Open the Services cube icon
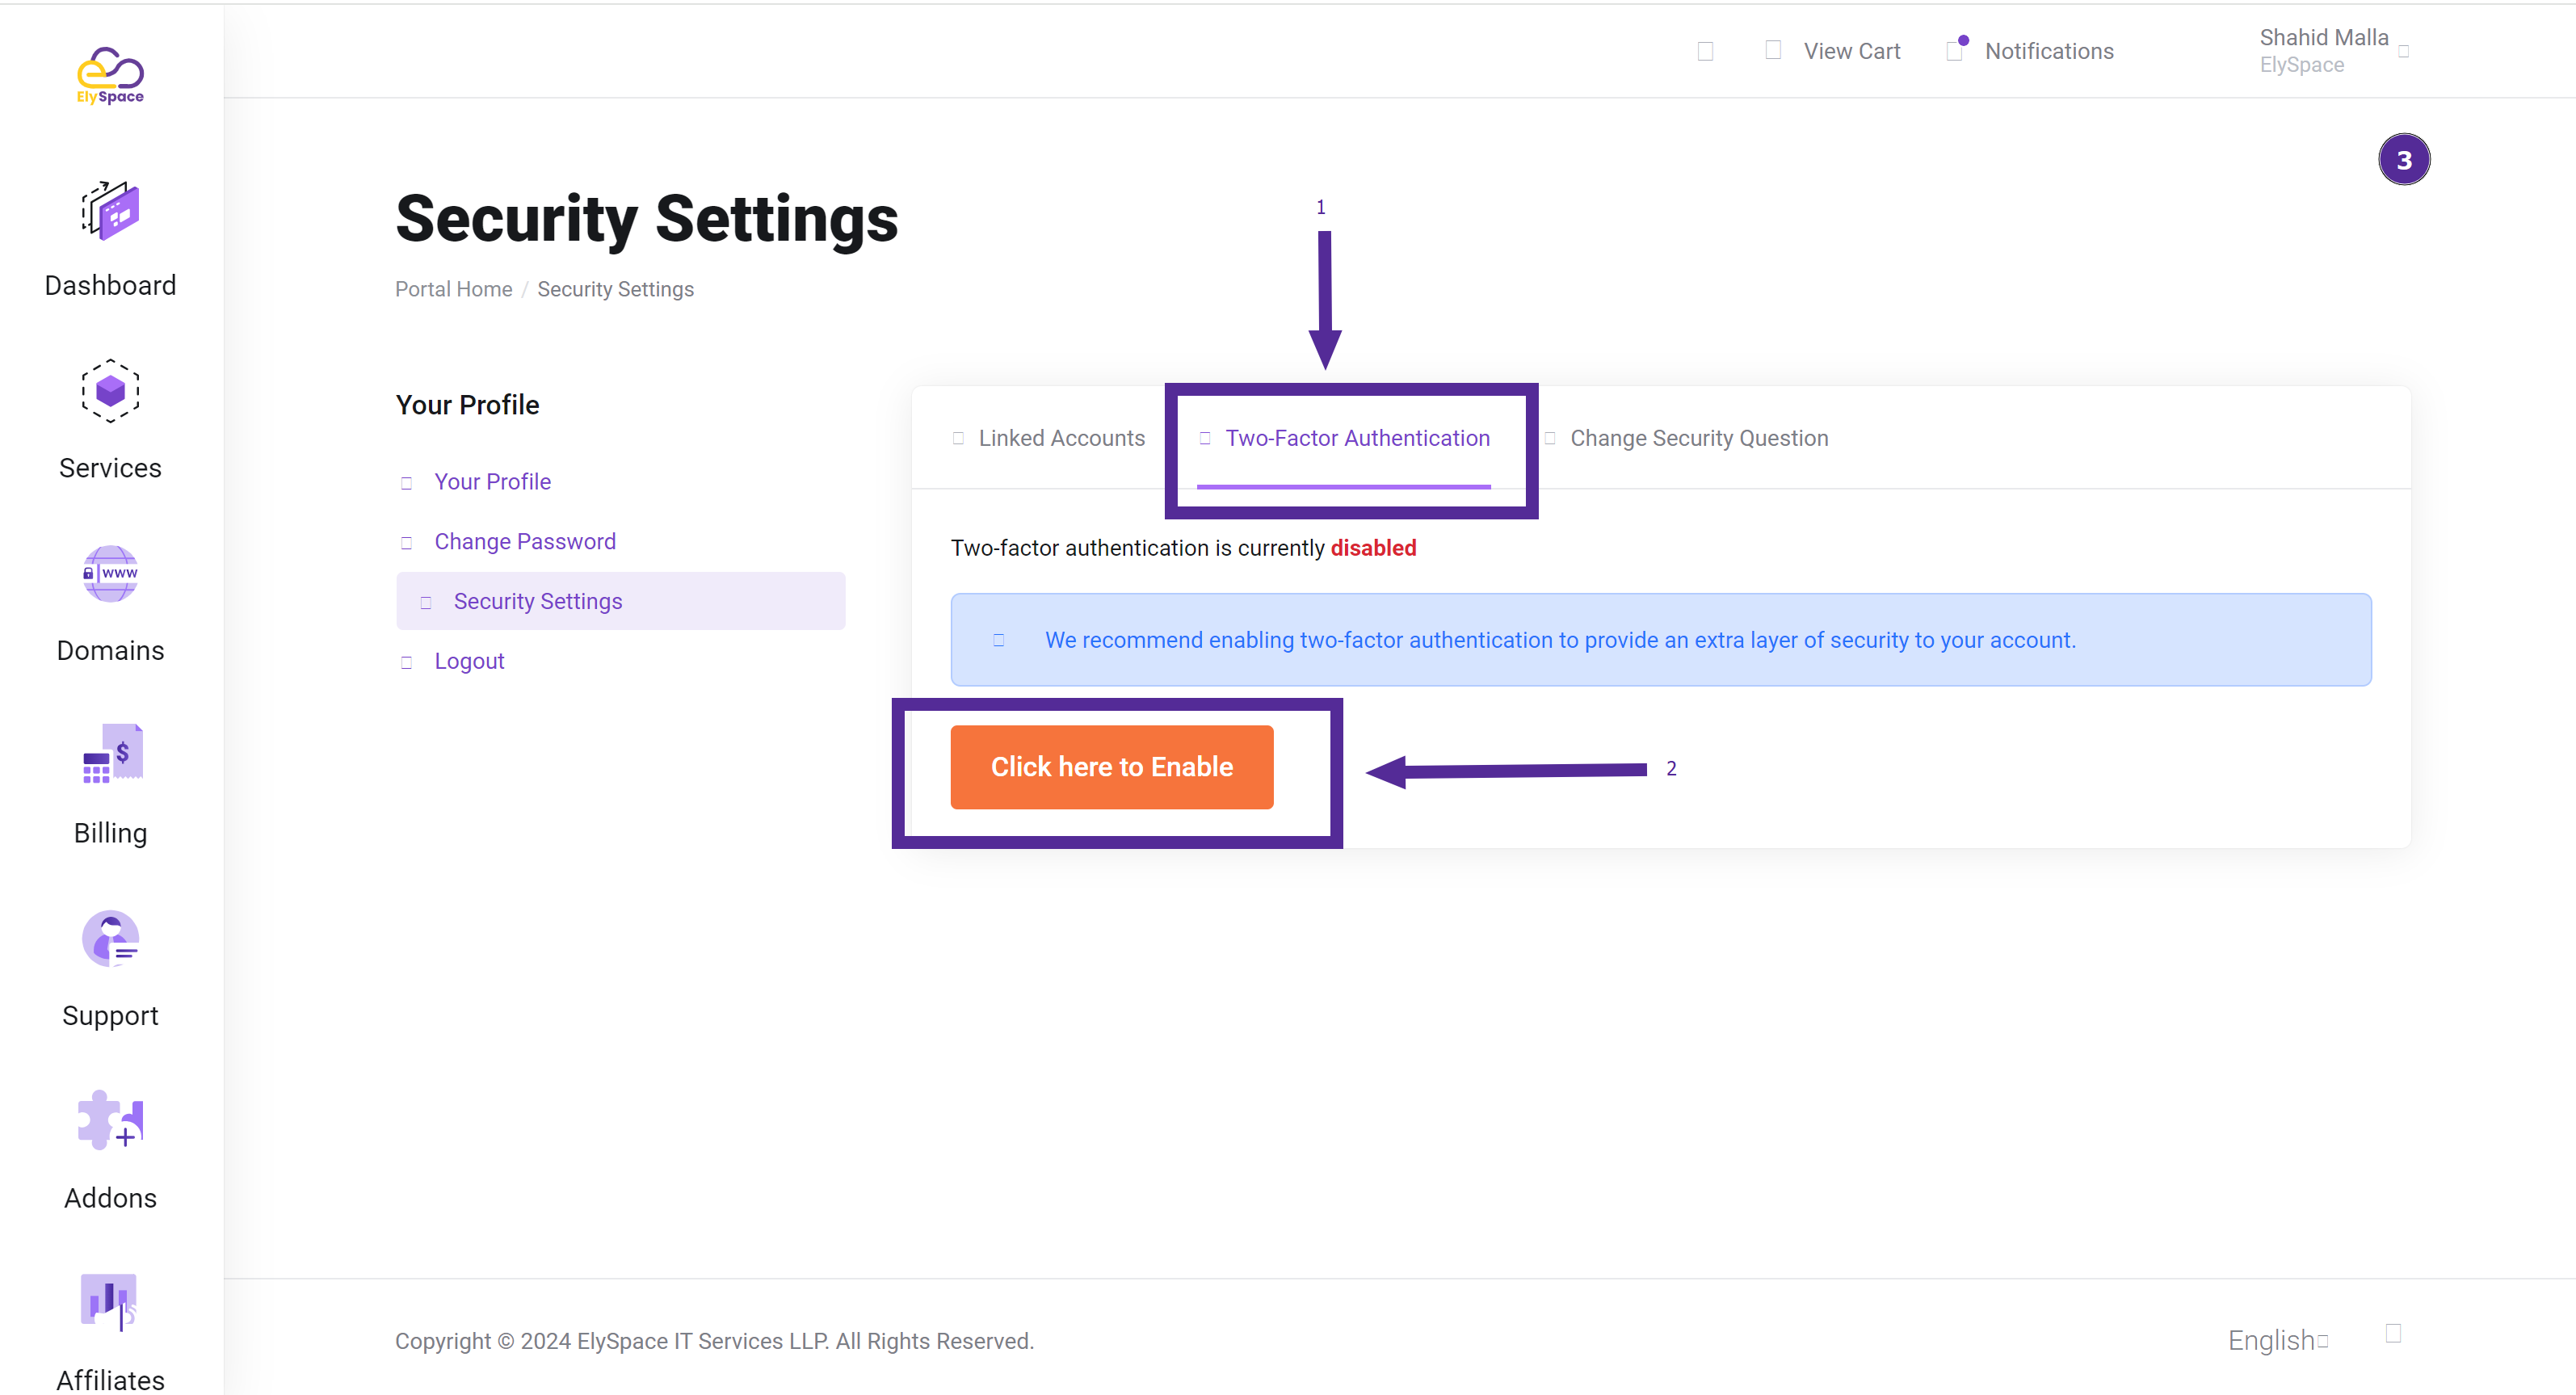The height and width of the screenshot is (1395, 2576). pyautogui.click(x=110, y=391)
